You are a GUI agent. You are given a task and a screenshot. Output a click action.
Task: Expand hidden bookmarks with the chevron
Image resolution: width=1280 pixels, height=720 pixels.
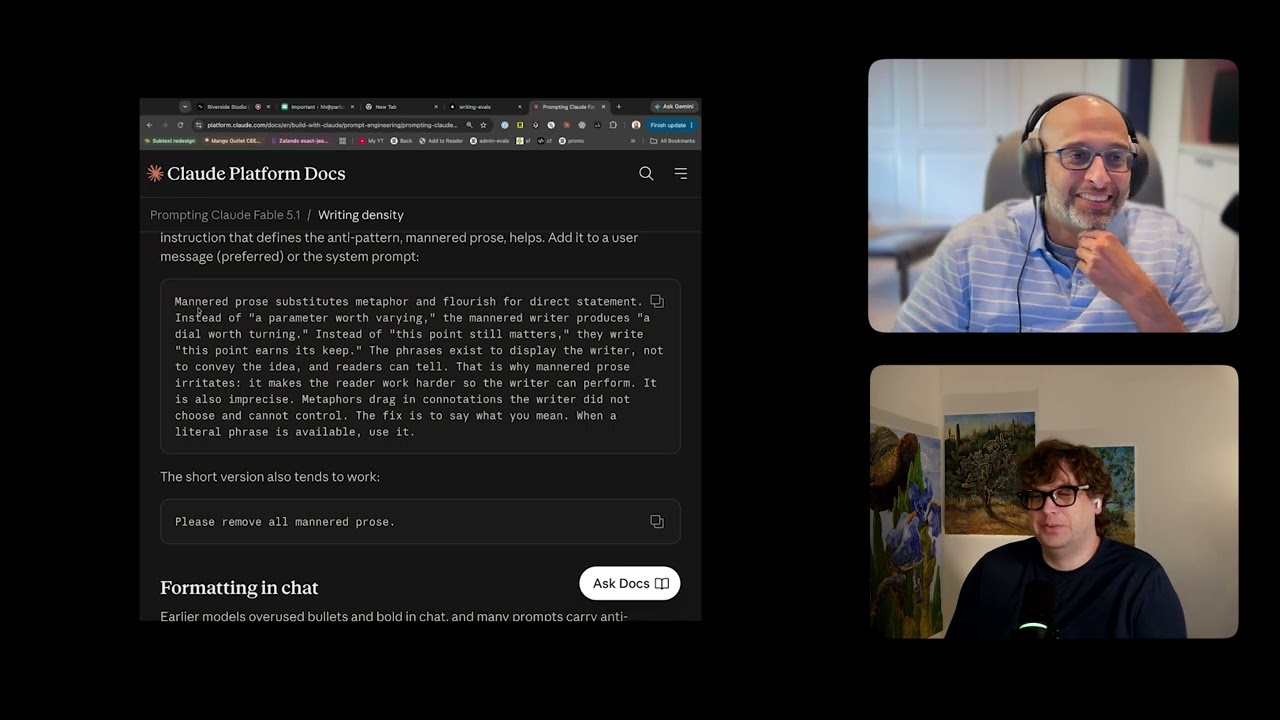coord(633,141)
